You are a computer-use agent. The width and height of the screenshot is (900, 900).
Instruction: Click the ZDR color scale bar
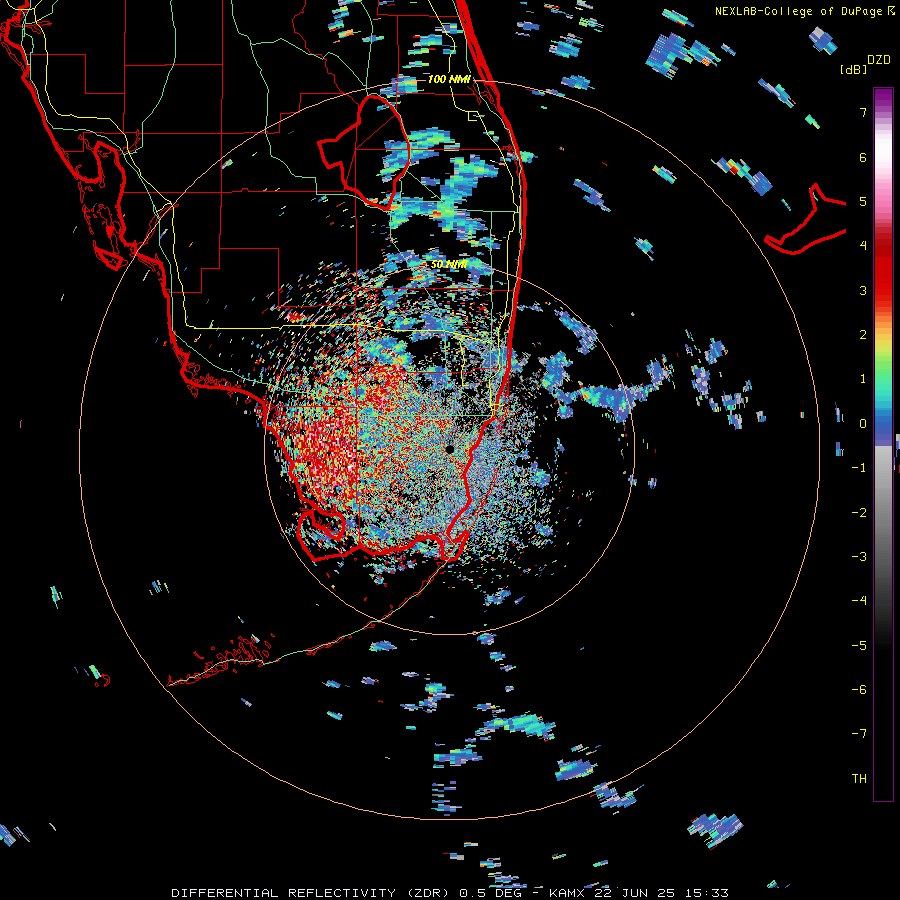(x=883, y=444)
